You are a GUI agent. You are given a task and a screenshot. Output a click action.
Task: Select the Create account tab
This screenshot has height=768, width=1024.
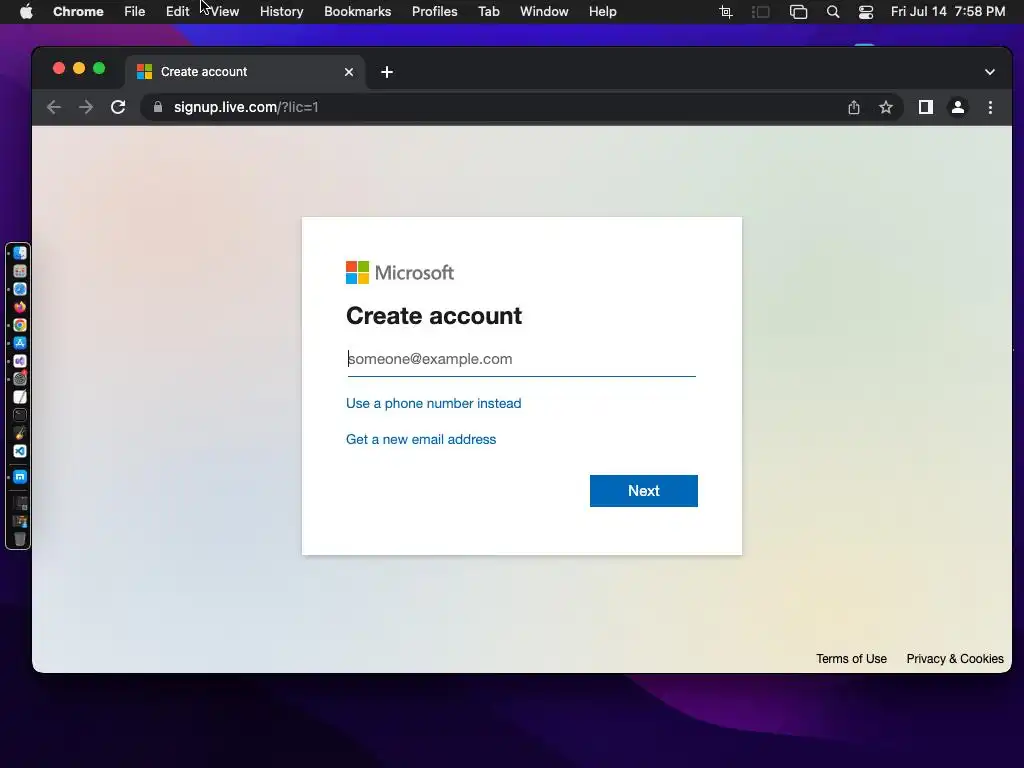tap(245, 72)
